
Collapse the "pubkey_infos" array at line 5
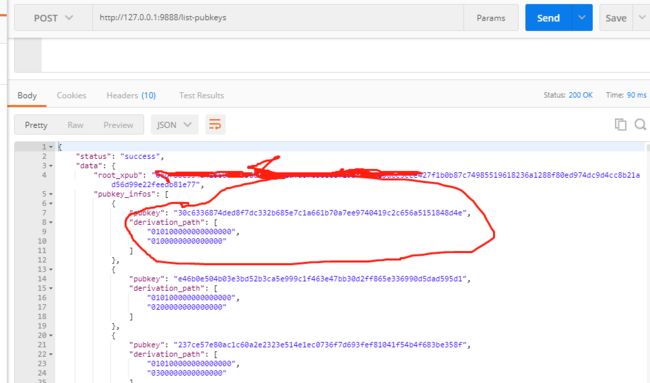point(51,194)
